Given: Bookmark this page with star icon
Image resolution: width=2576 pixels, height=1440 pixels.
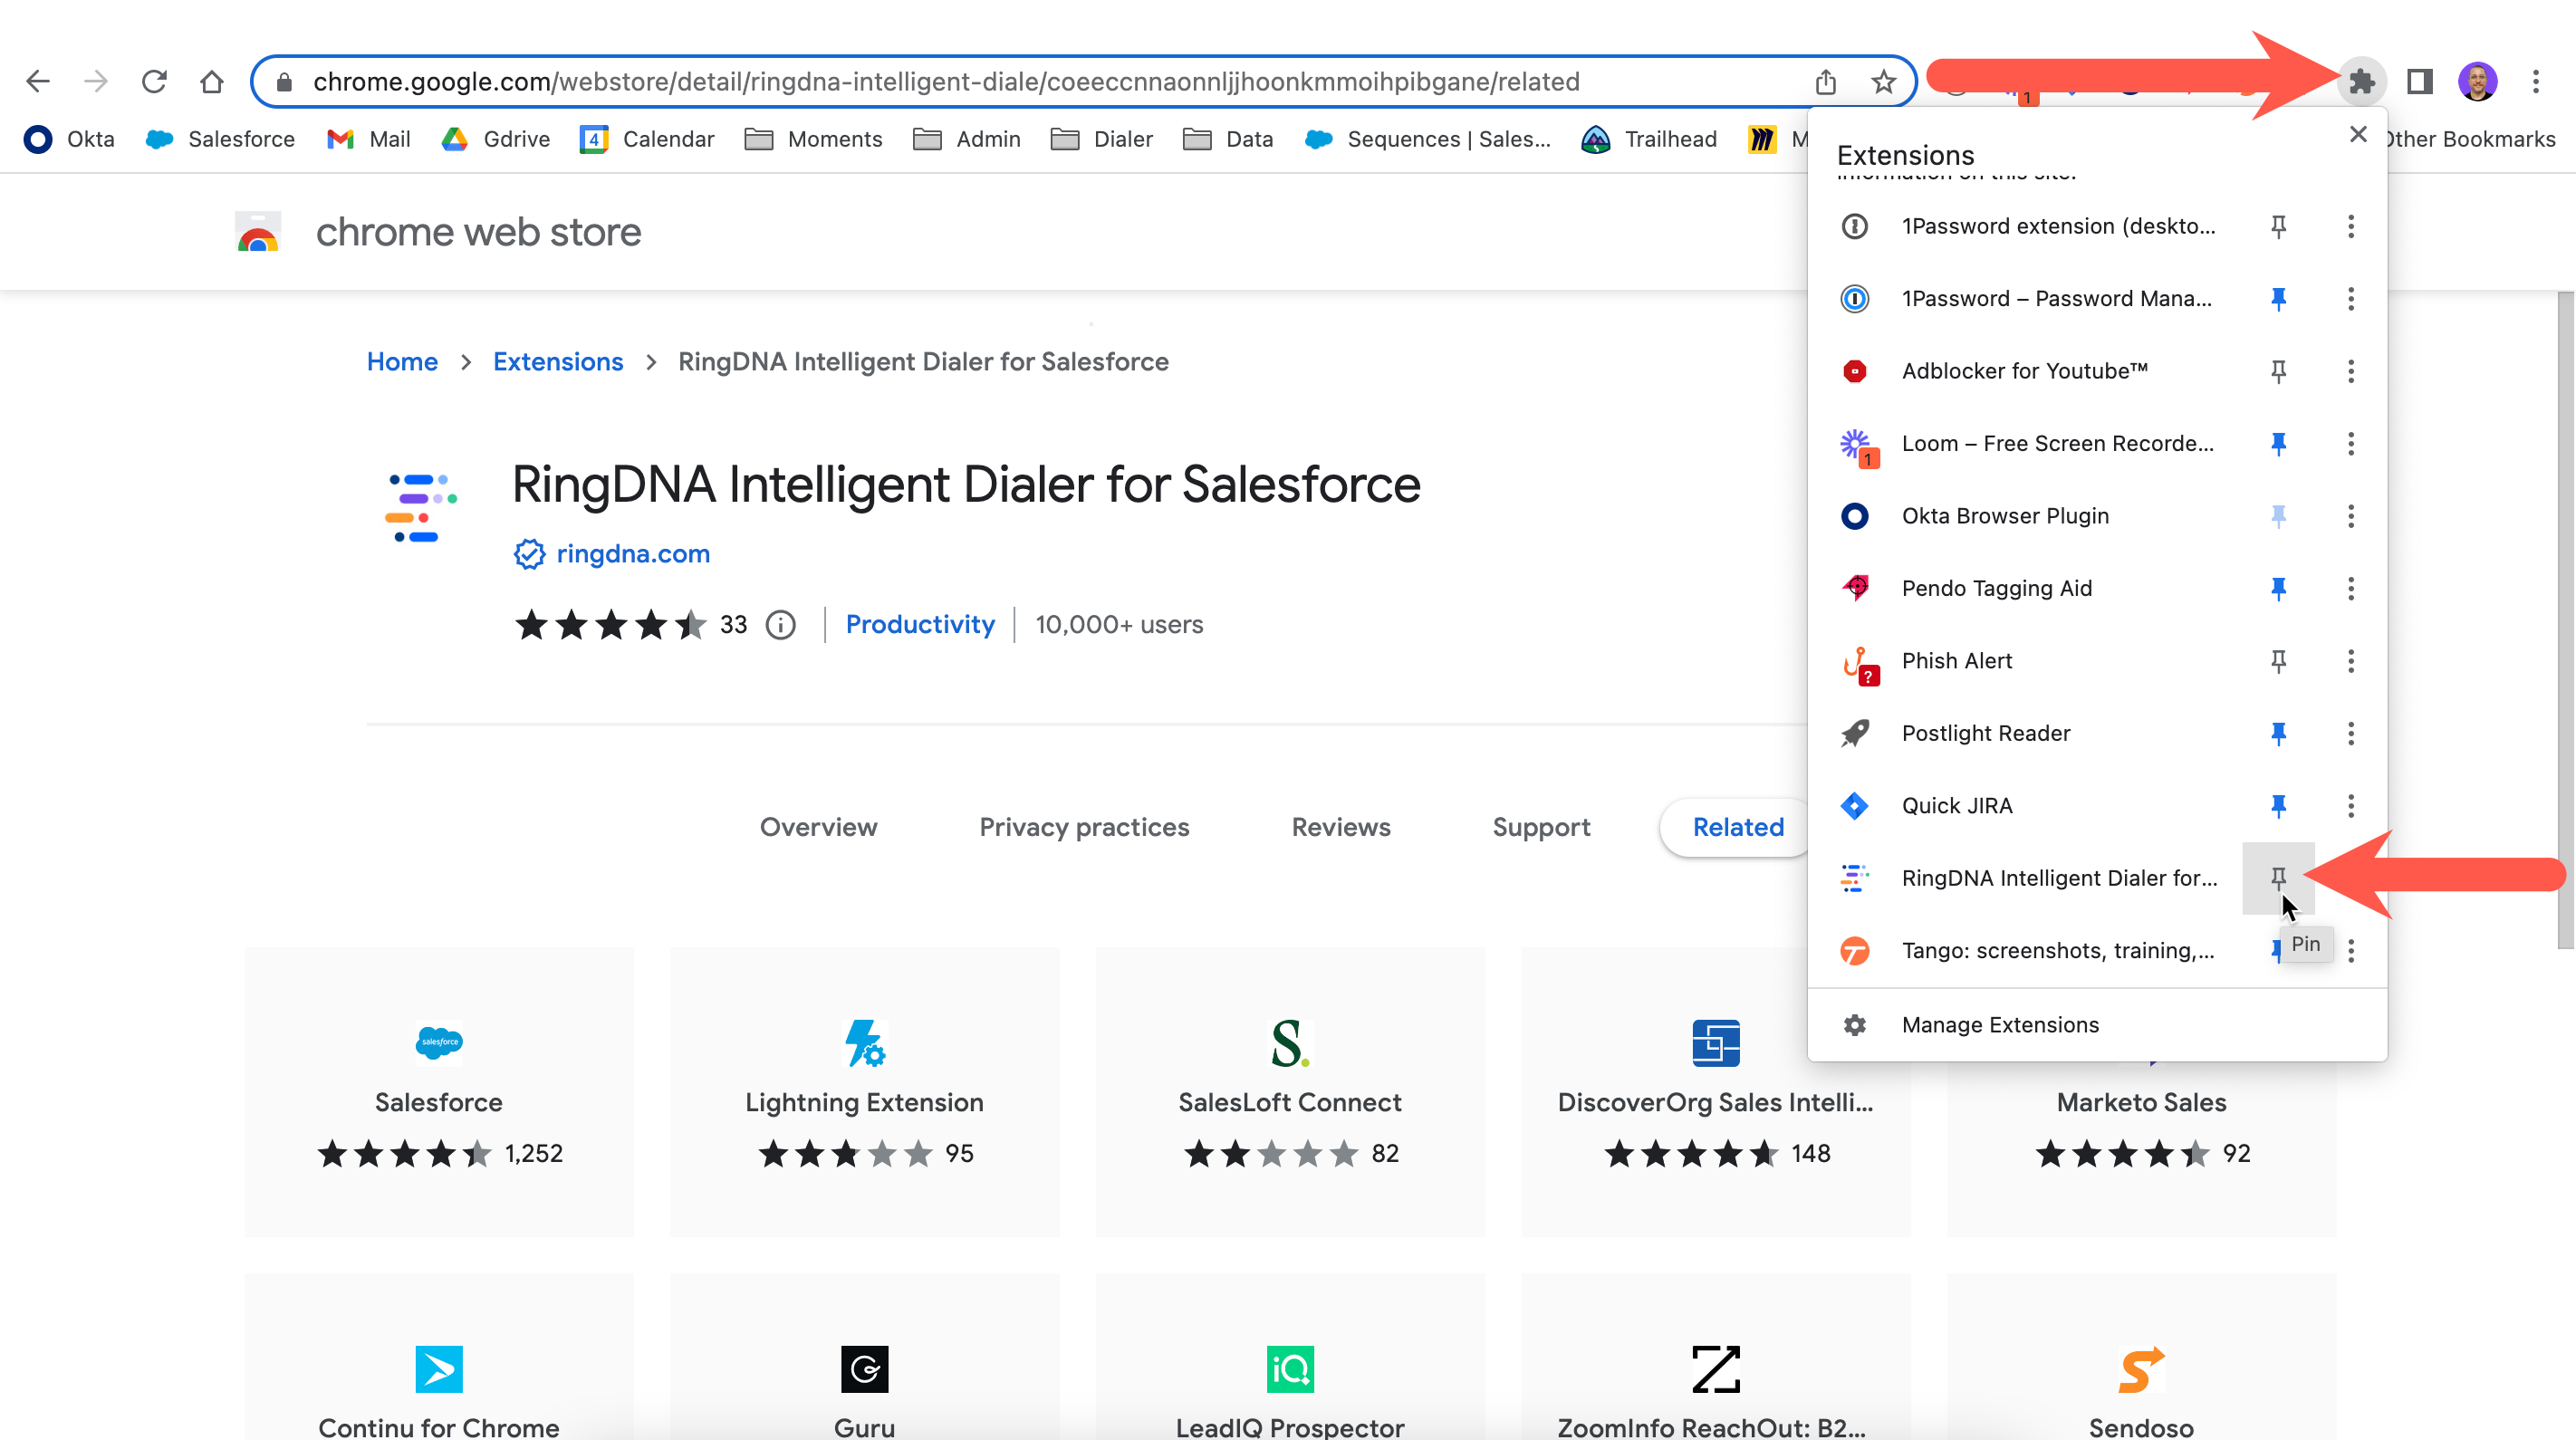Looking at the screenshot, I should 1883,81.
